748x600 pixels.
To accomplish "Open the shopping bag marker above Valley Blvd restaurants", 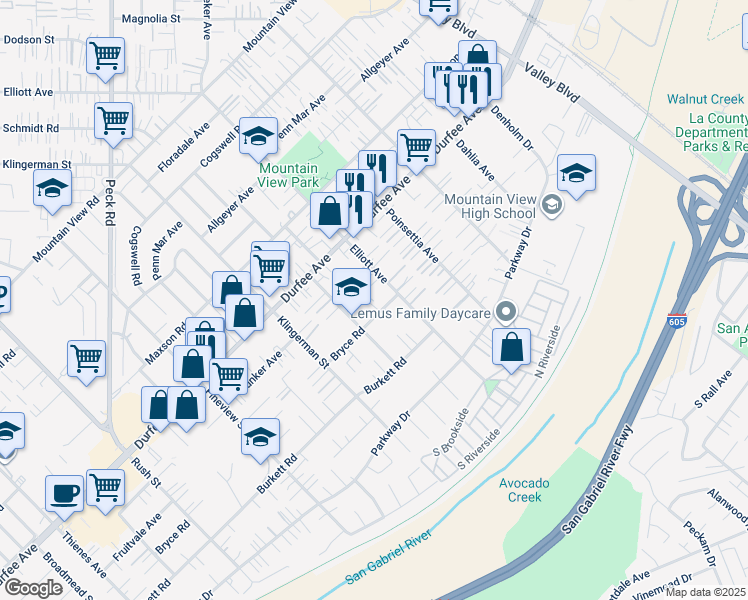I will point(478,53).
